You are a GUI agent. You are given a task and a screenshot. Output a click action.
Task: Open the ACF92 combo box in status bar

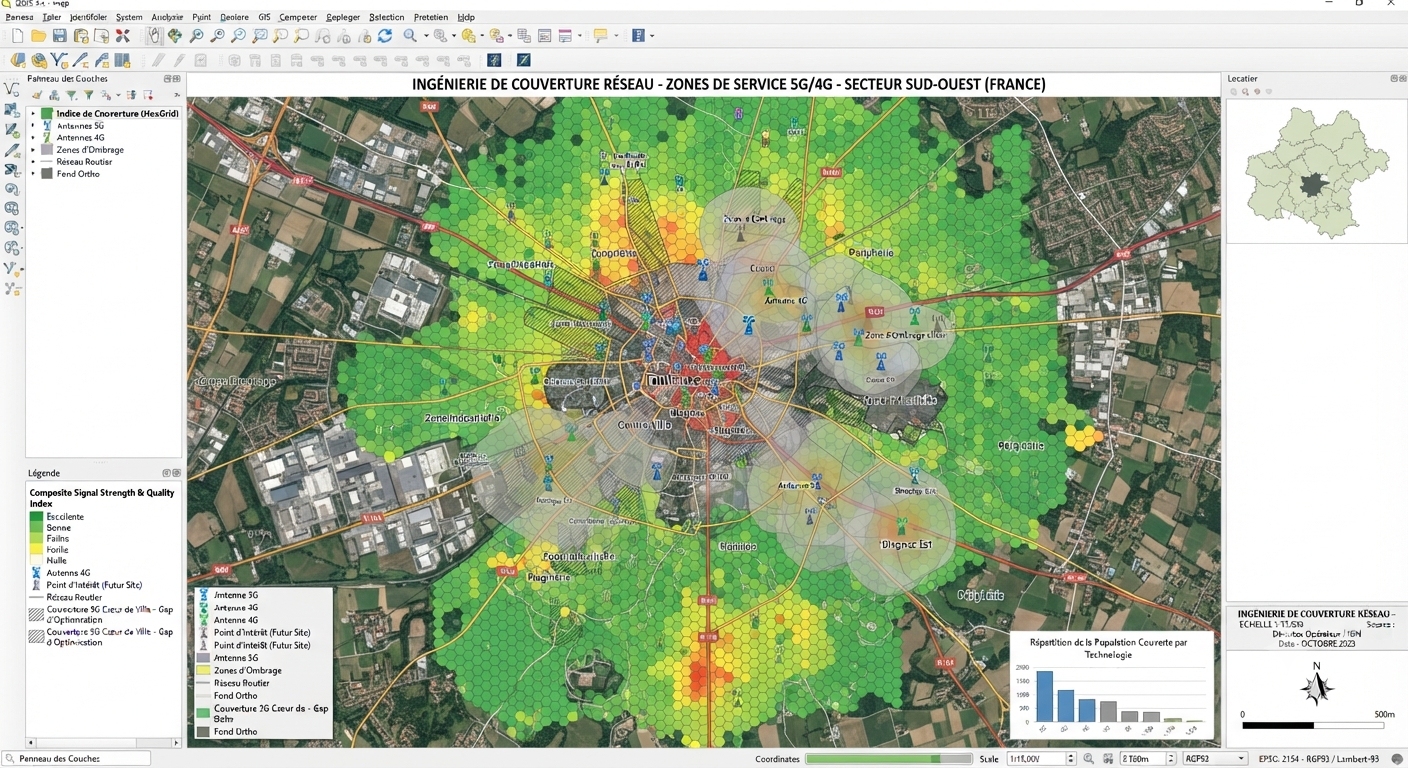click(1215, 759)
